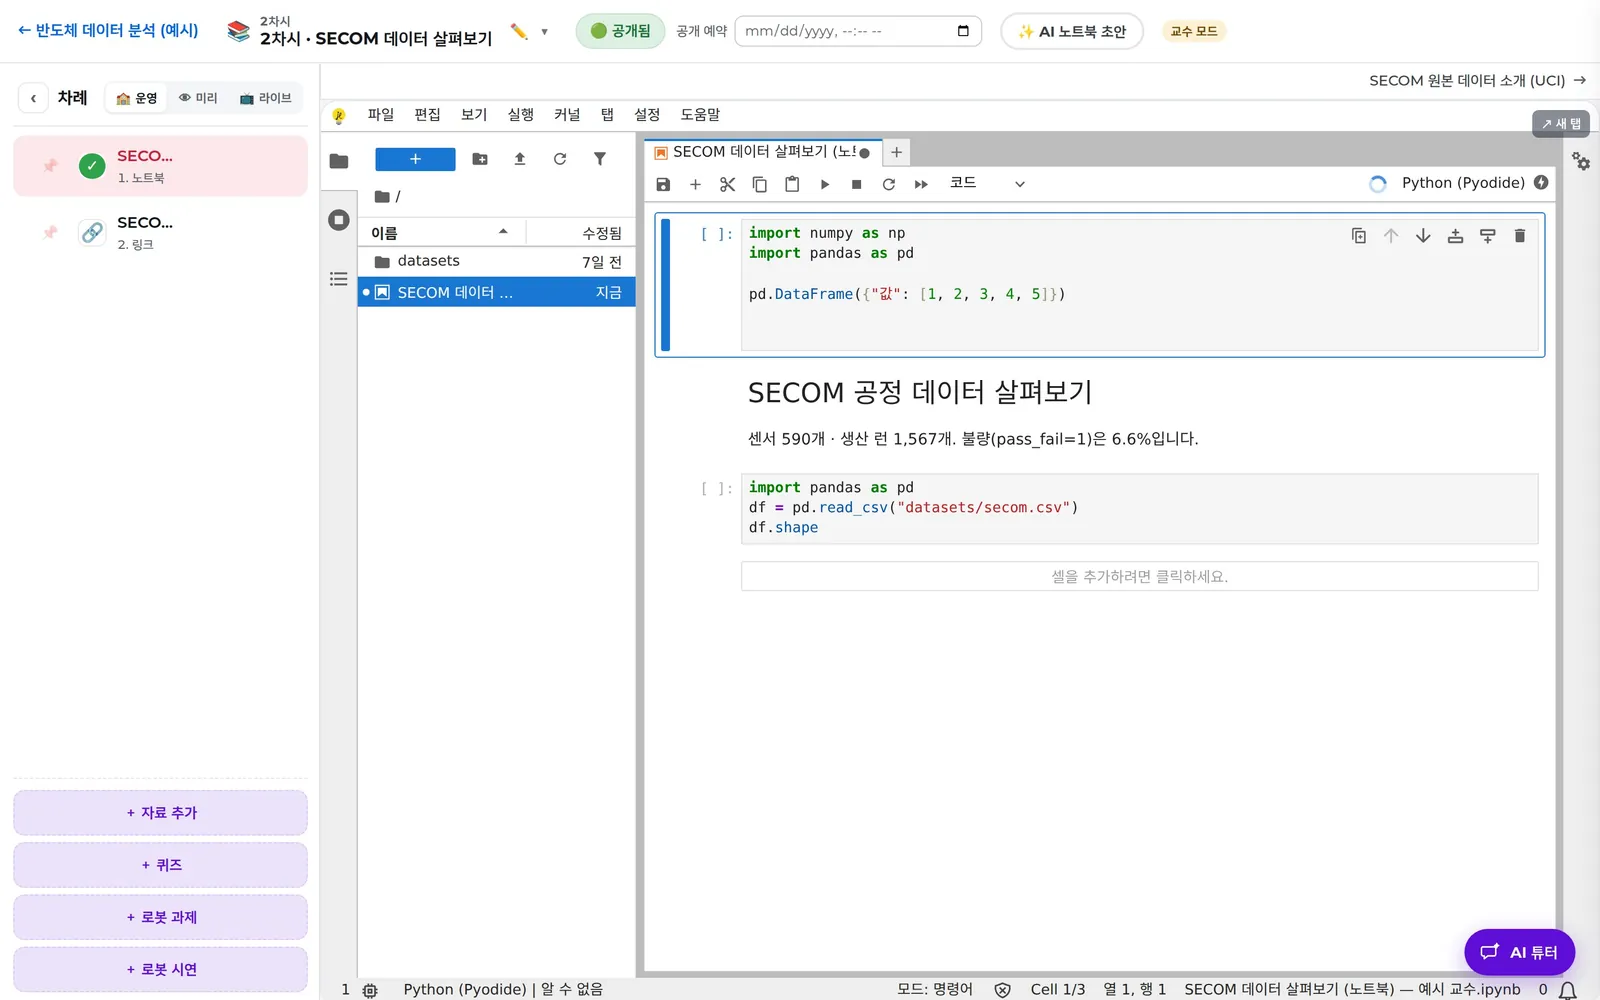Duplicate the active cell icon
The width and height of the screenshot is (1600, 1000).
[x=1359, y=236]
